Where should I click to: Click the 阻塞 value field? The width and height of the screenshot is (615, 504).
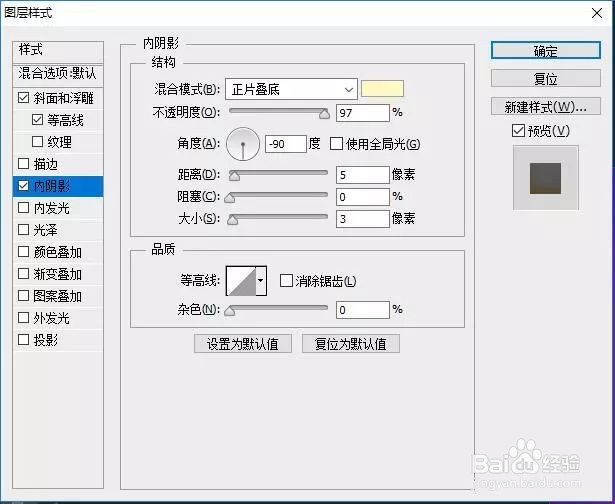[363, 197]
